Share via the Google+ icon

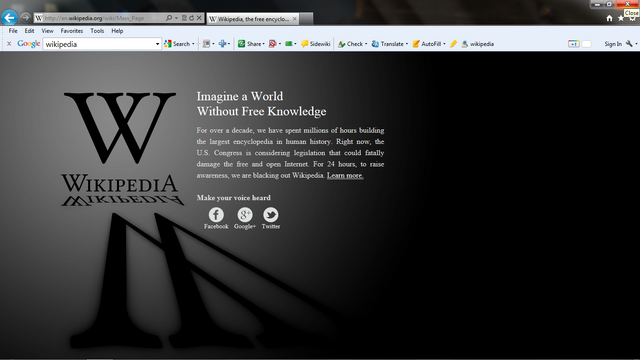(245, 215)
